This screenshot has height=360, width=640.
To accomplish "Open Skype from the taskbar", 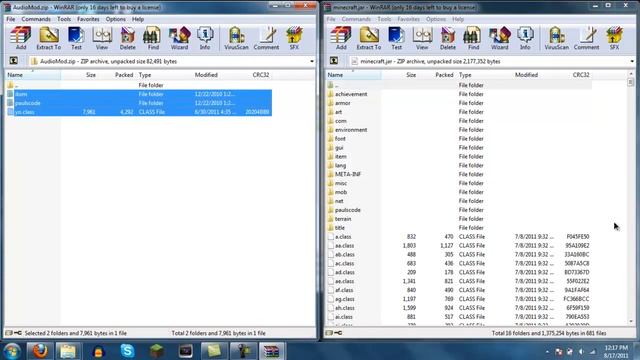I will (x=127, y=351).
